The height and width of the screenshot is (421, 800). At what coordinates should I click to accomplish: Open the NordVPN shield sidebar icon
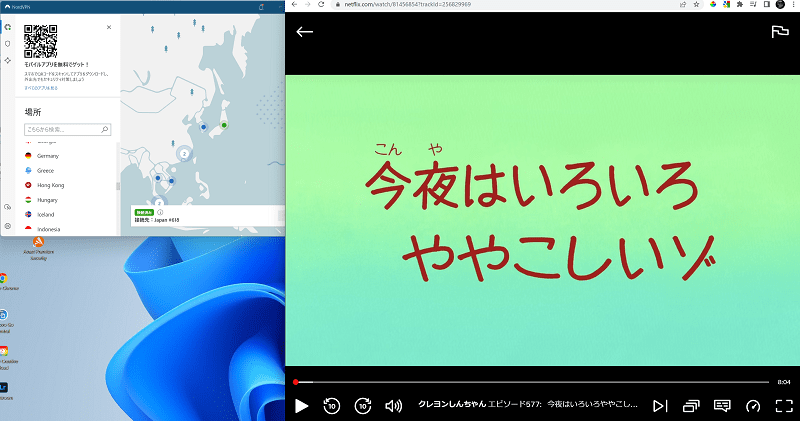(8, 44)
